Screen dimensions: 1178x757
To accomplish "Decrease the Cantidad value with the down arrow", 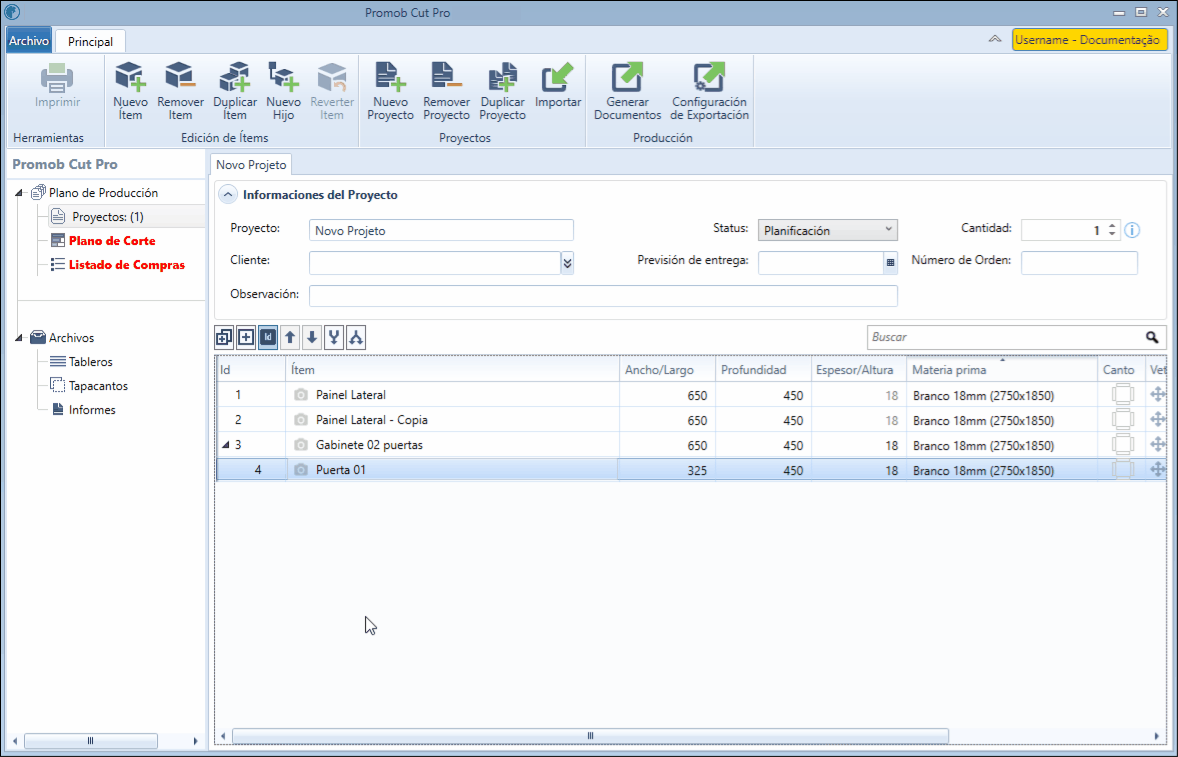I will point(1113,235).
